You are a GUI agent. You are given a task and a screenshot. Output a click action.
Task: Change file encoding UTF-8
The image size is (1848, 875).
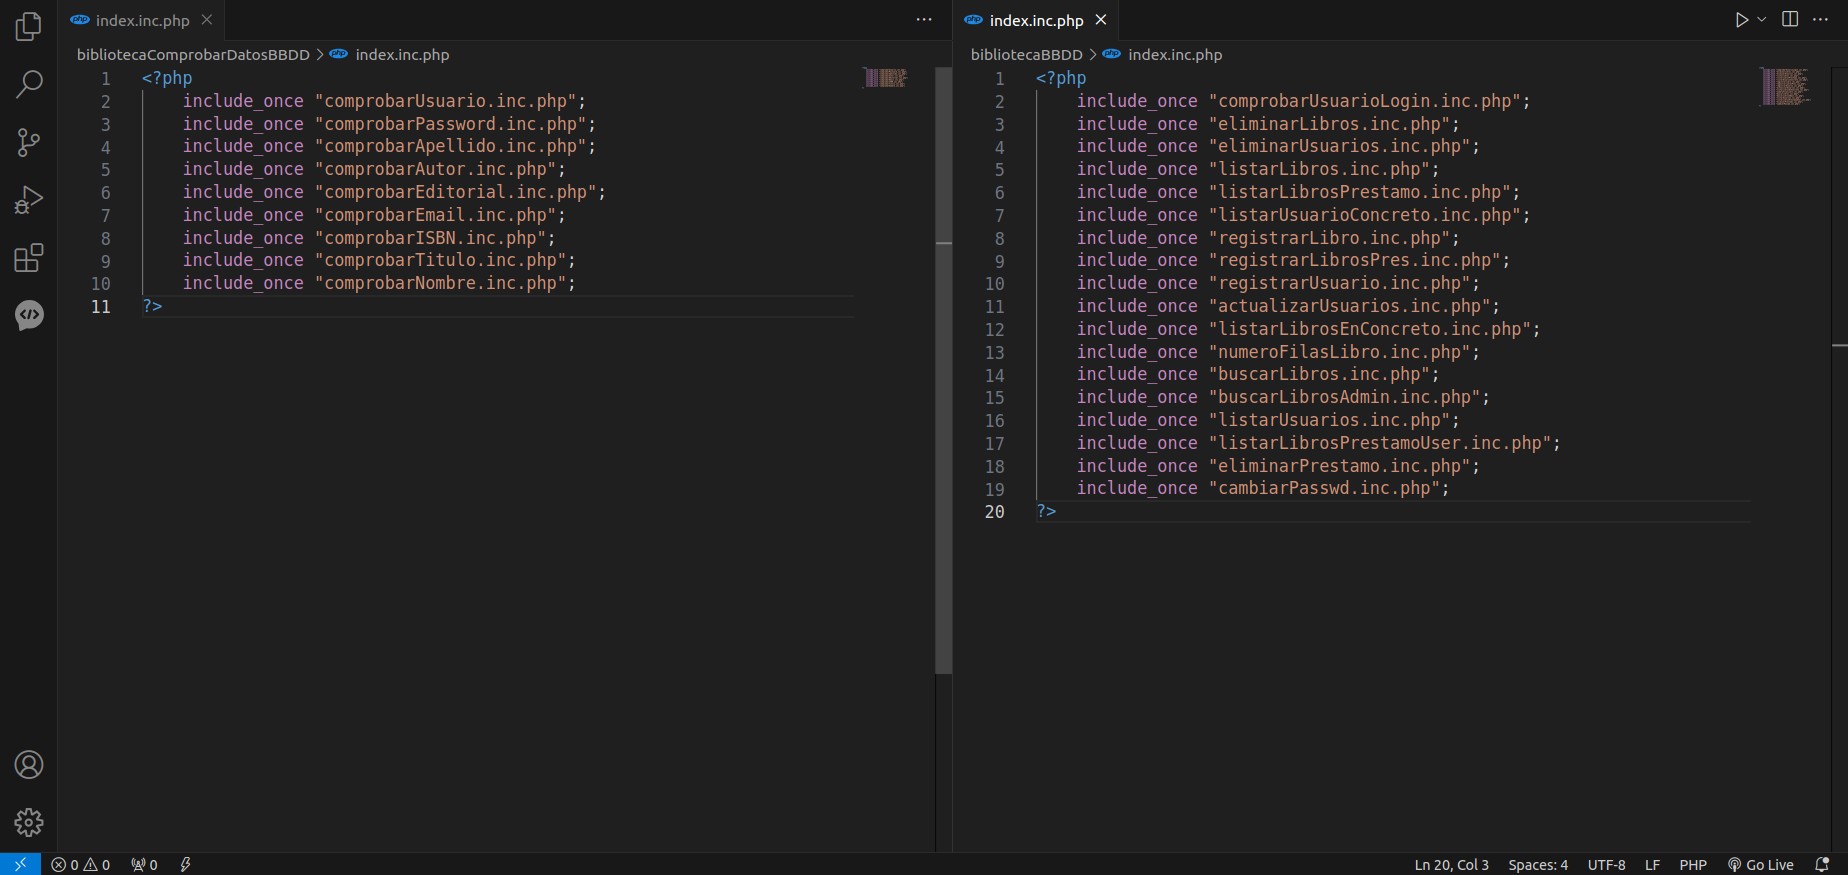coord(1606,865)
